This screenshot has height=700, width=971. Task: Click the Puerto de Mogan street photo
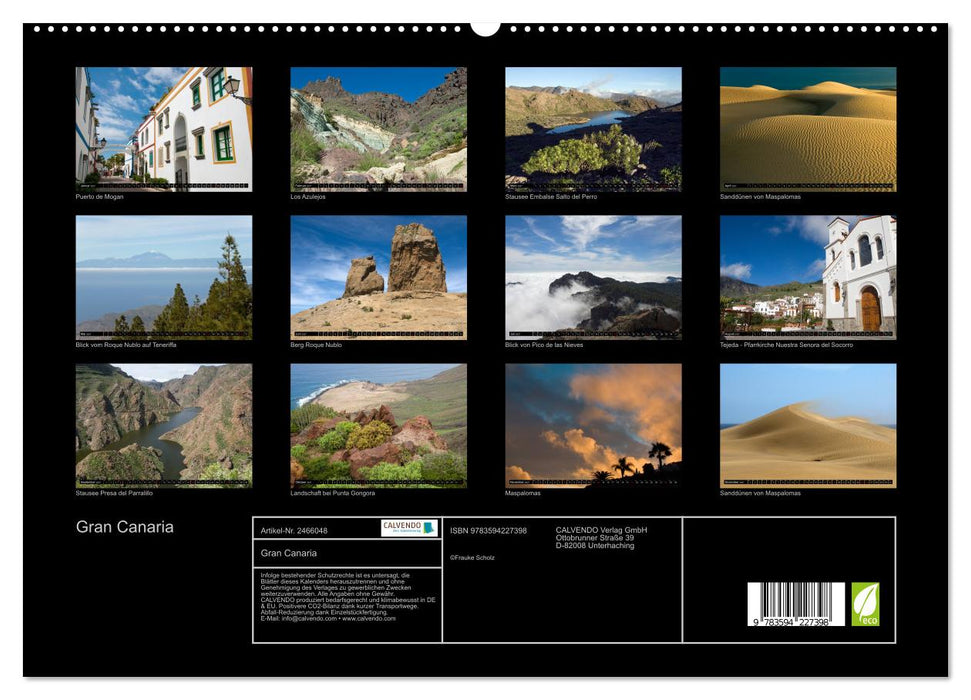tap(164, 129)
